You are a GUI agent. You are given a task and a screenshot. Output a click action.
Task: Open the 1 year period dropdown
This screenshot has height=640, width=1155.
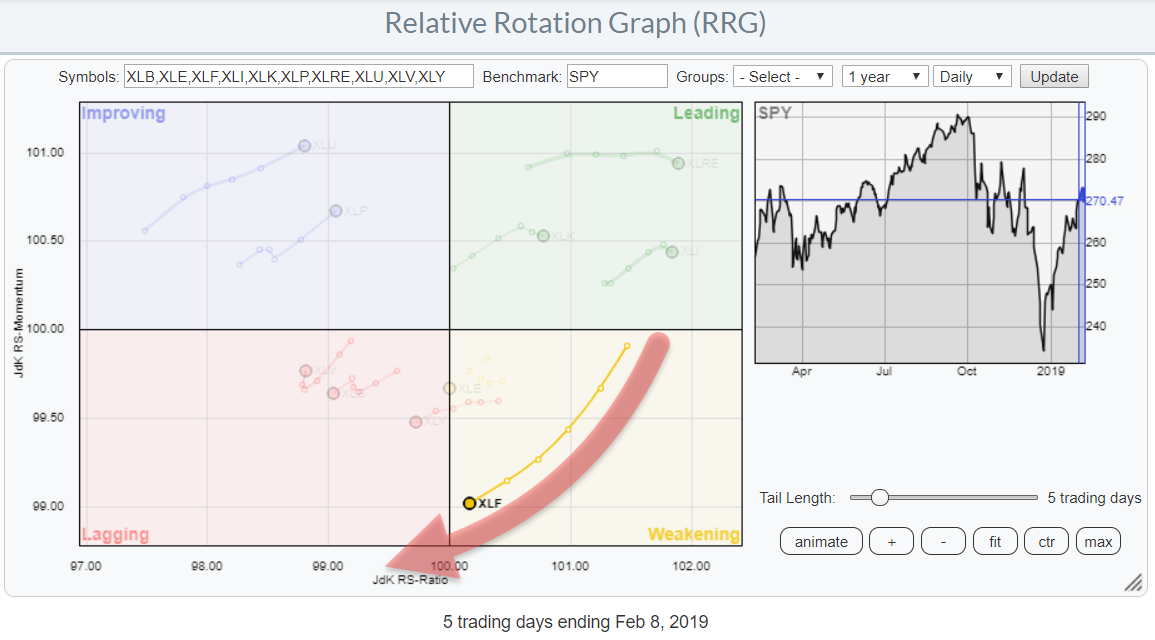click(x=885, y=77)
